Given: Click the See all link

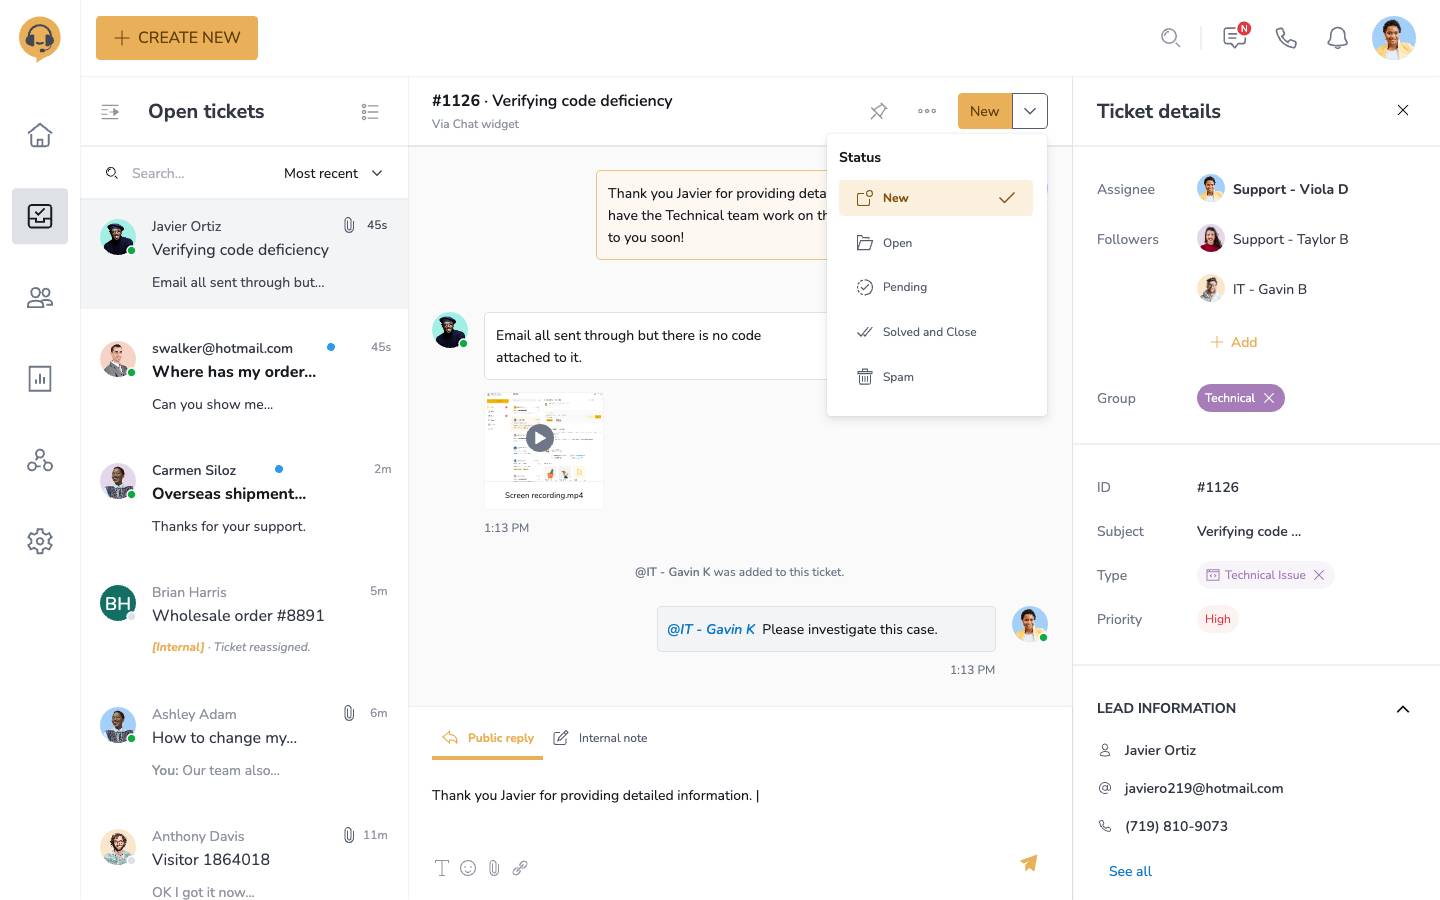Looking at the screenshot, I should click(1130, 871).
